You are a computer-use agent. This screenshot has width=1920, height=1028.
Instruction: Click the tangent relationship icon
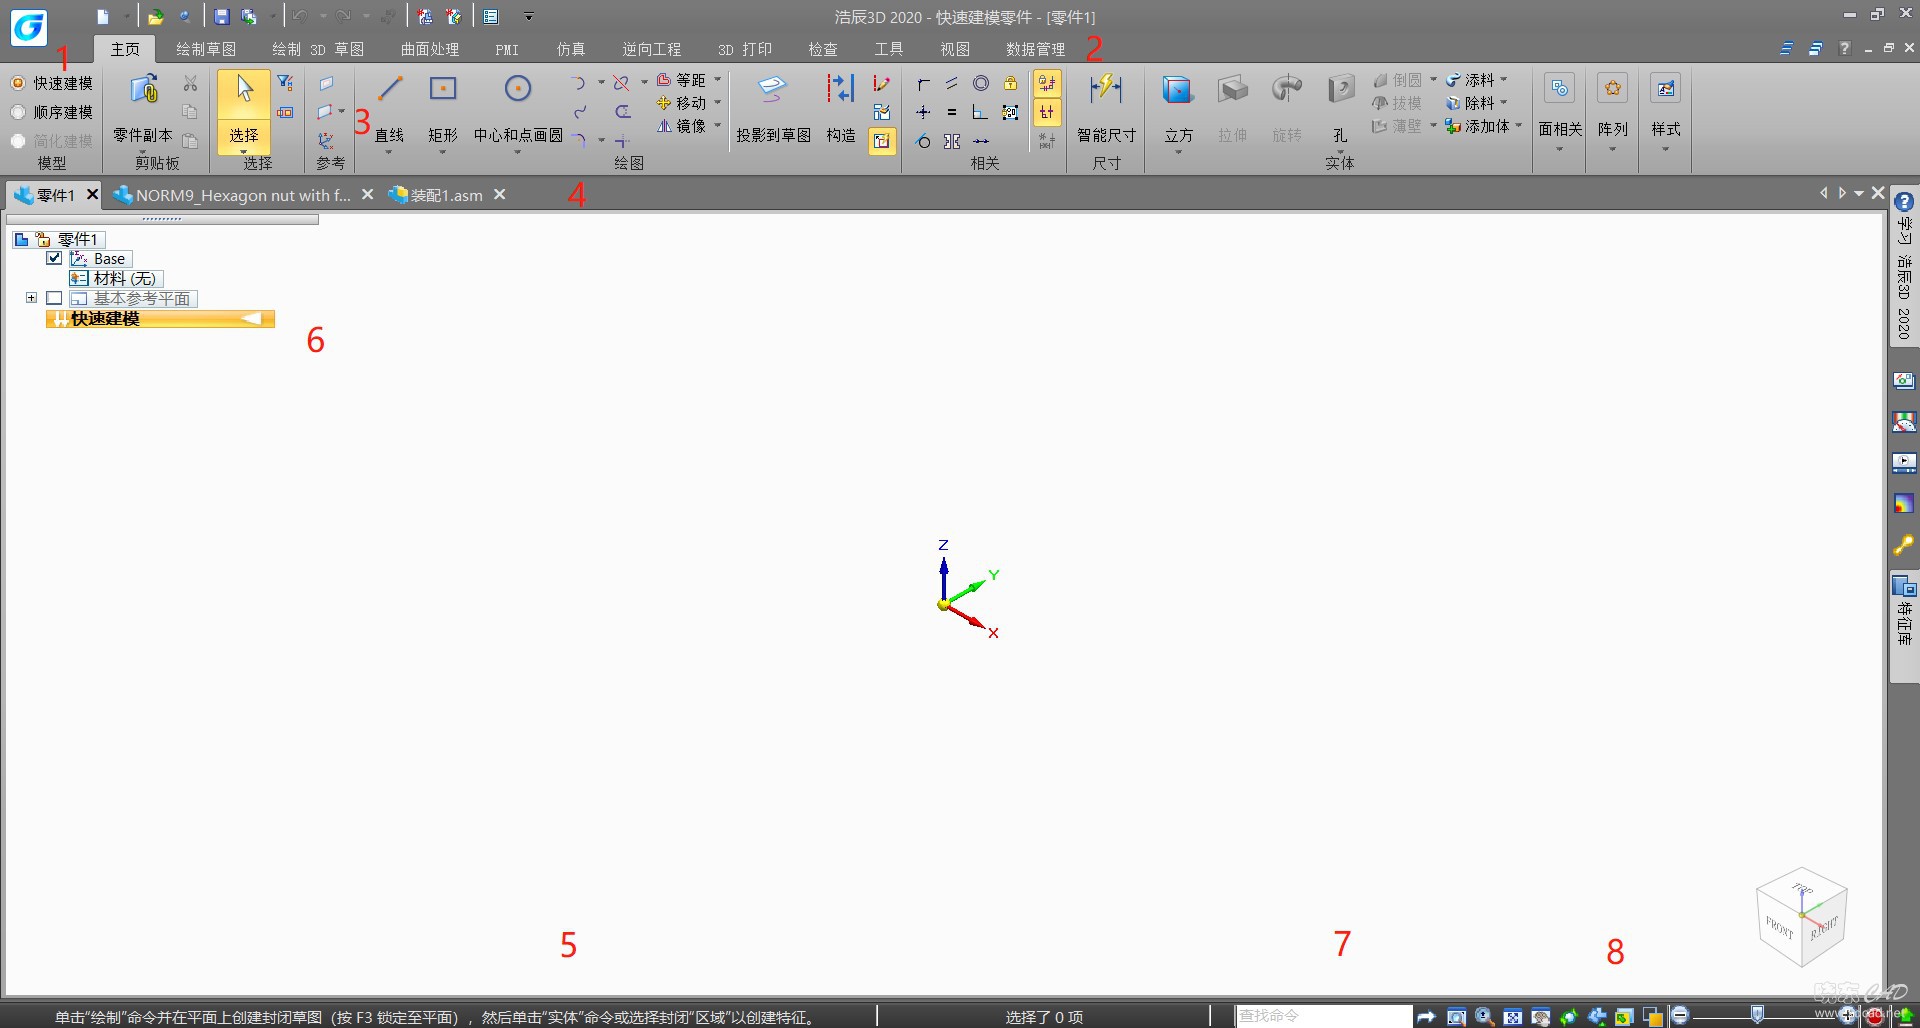click(x=923, y=141)
